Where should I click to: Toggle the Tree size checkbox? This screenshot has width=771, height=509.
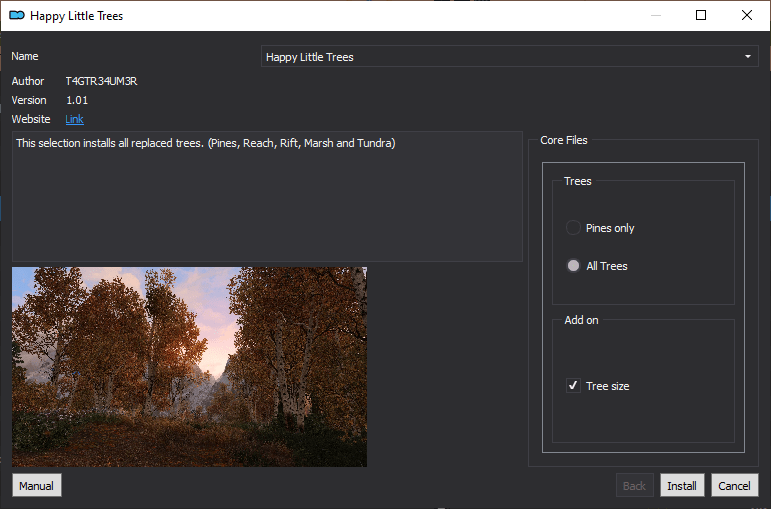click(573, 386)
